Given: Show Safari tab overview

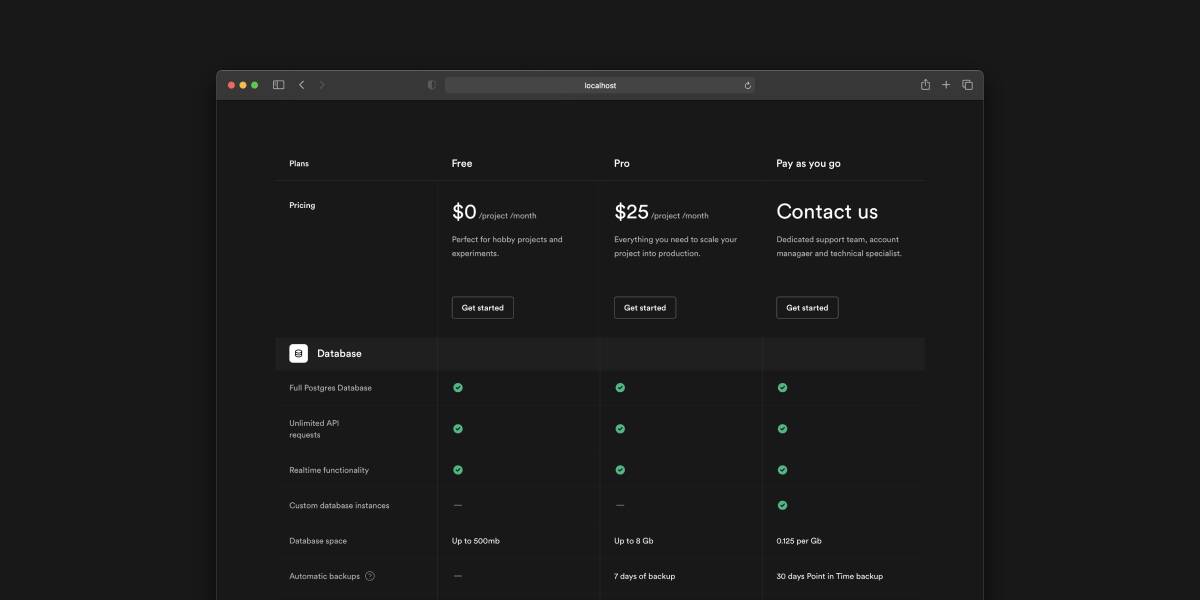Looking at the screenshot, I should click(x=967, y=85).
